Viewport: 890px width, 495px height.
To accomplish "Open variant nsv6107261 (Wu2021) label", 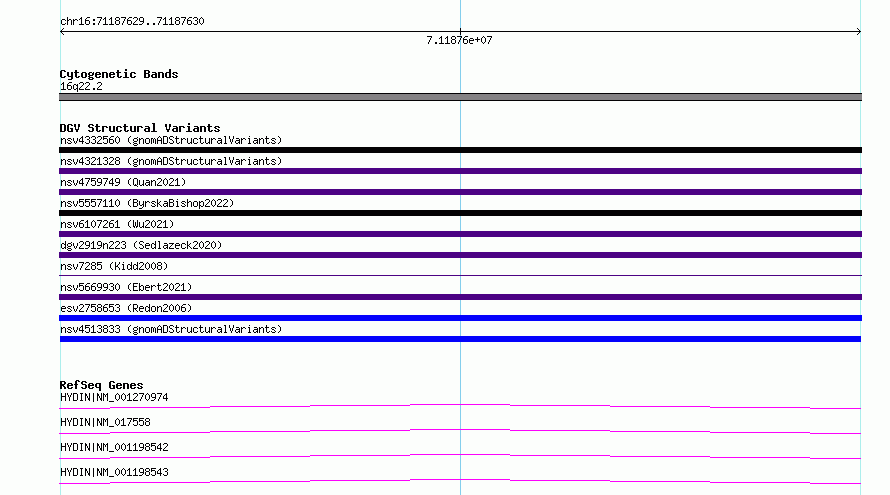I will coord(117,224).
